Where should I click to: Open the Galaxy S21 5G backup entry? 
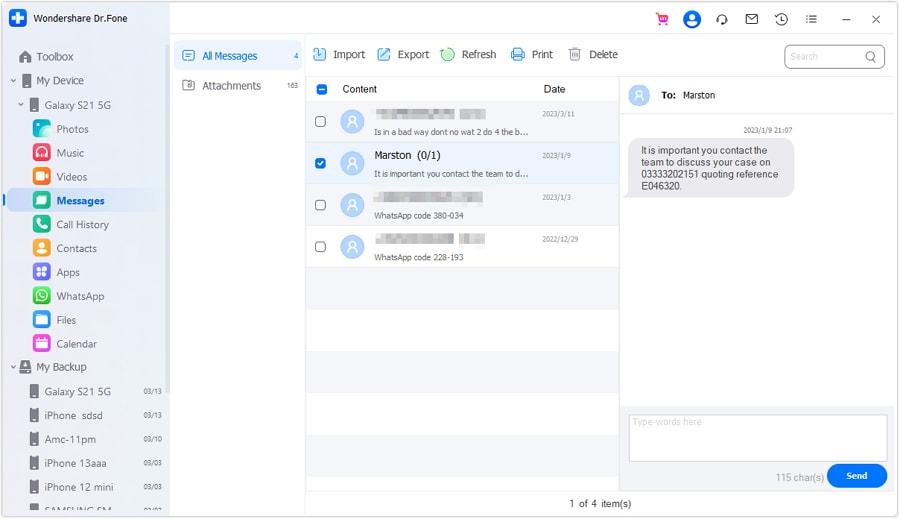tap(95, 391)
